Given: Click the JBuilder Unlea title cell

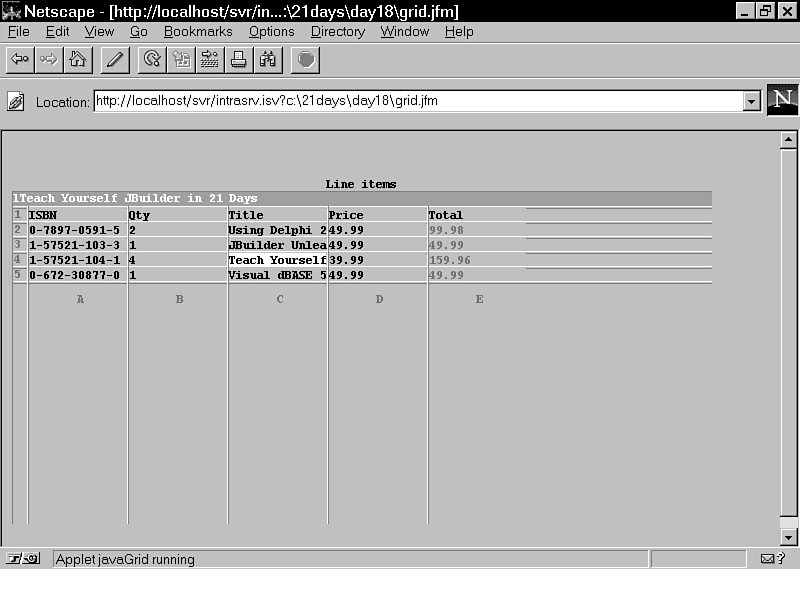Looking at the screenshot, I should click(277, 245).
